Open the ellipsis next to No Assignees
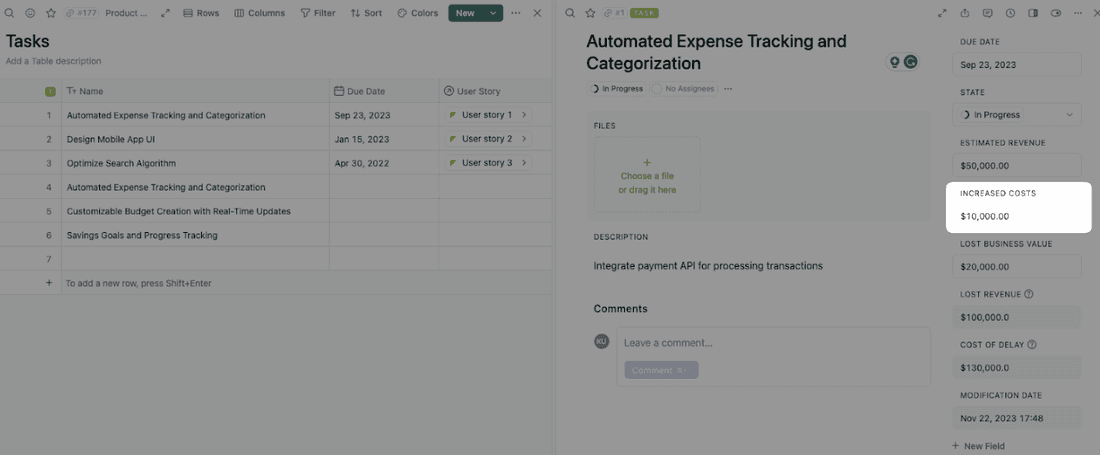 tap(728, 89)
